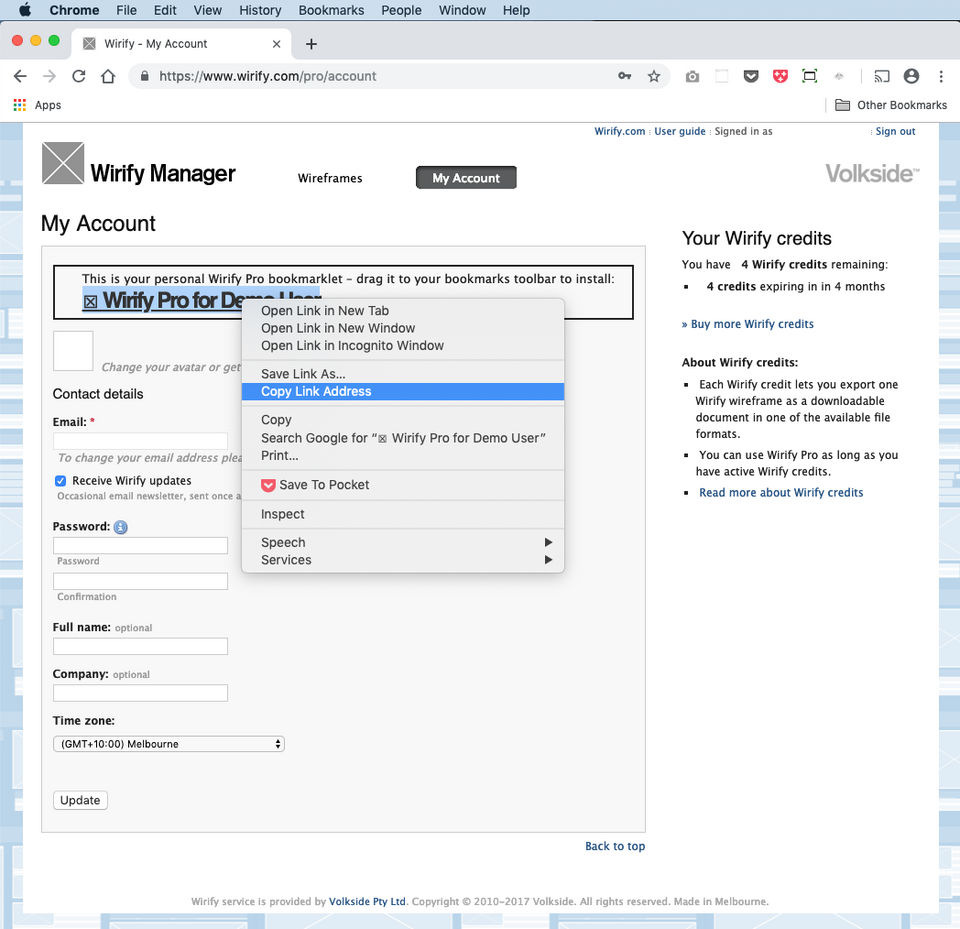Image resolution: width=960 pixels, height=929 pixels.
Task: Select Print... in context menu
Action: click(403, 456)
